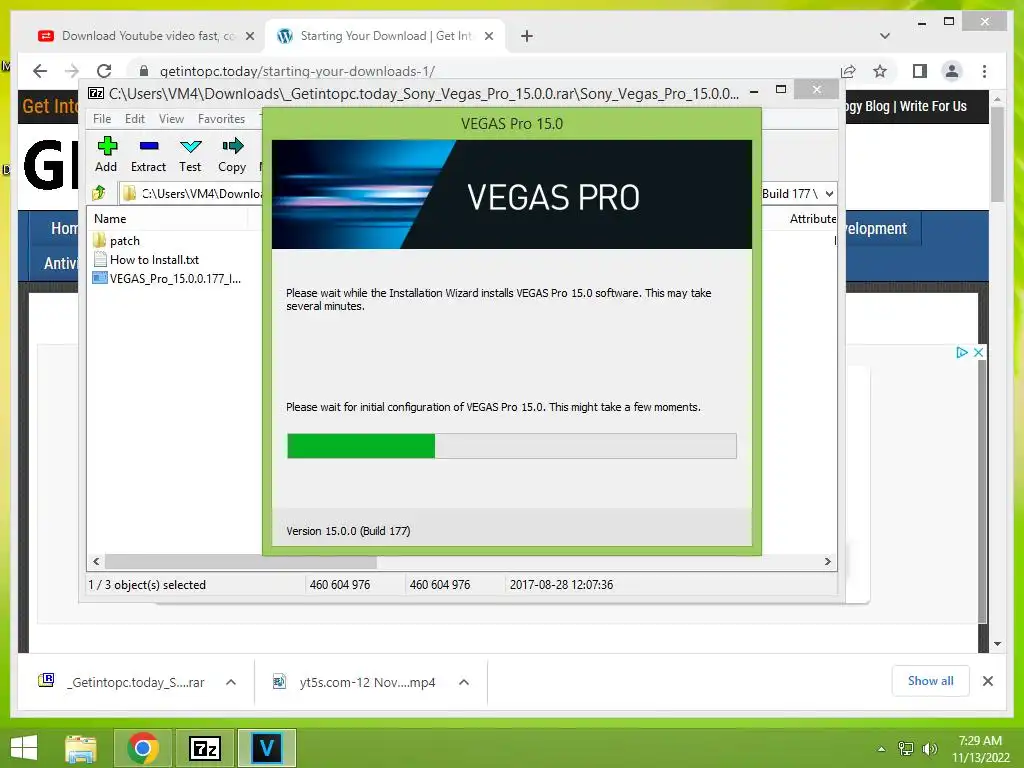Click the Copy icon in 7-Zip toolbar
1024x768 pixels.
232,155
